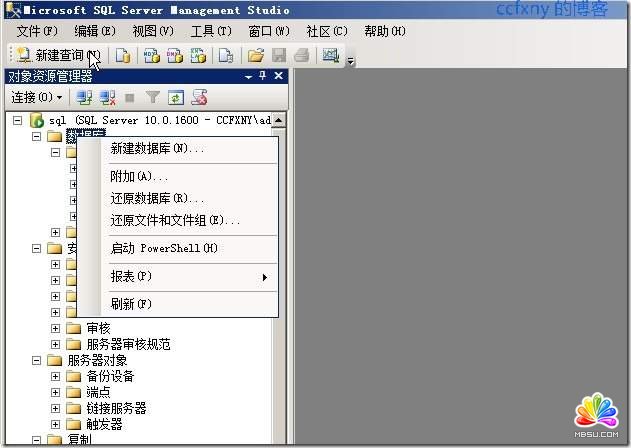Click the Disconnect icon in Object Explorer toolbar
Image resolution: width=631 pixels, height=448 pixels.
tap(108, 97)
